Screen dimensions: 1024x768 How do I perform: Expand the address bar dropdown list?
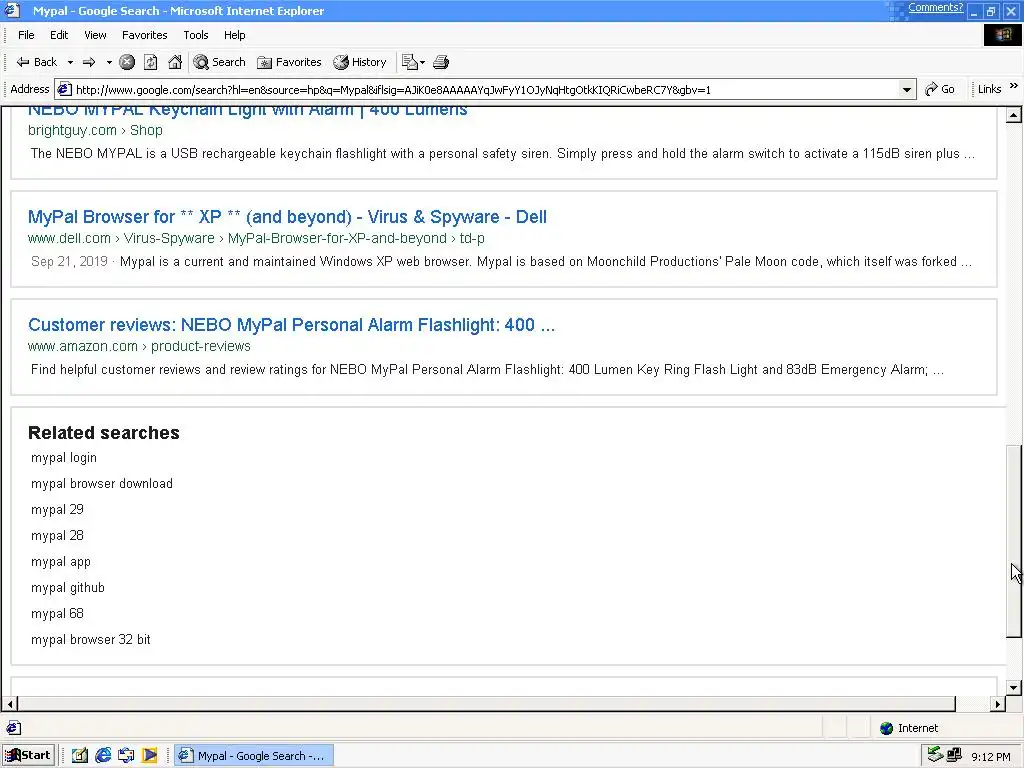pos(906,89)
